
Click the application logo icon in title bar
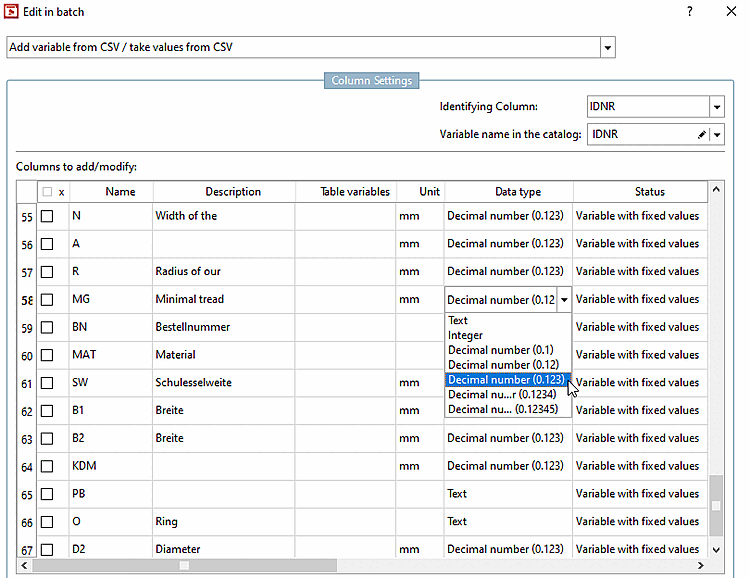pyautogui.click(x=12, y=12)
